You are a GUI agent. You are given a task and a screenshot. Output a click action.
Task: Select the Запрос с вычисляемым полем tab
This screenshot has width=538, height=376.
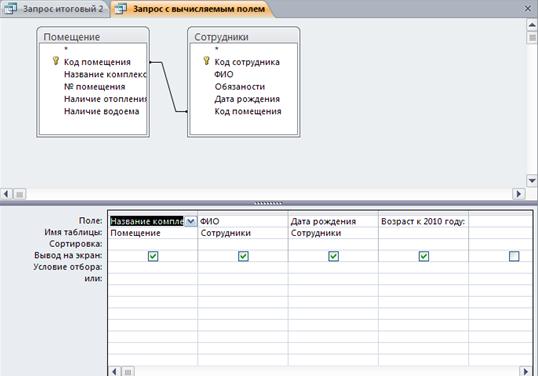pyautogui.click(x=192, y=9)
